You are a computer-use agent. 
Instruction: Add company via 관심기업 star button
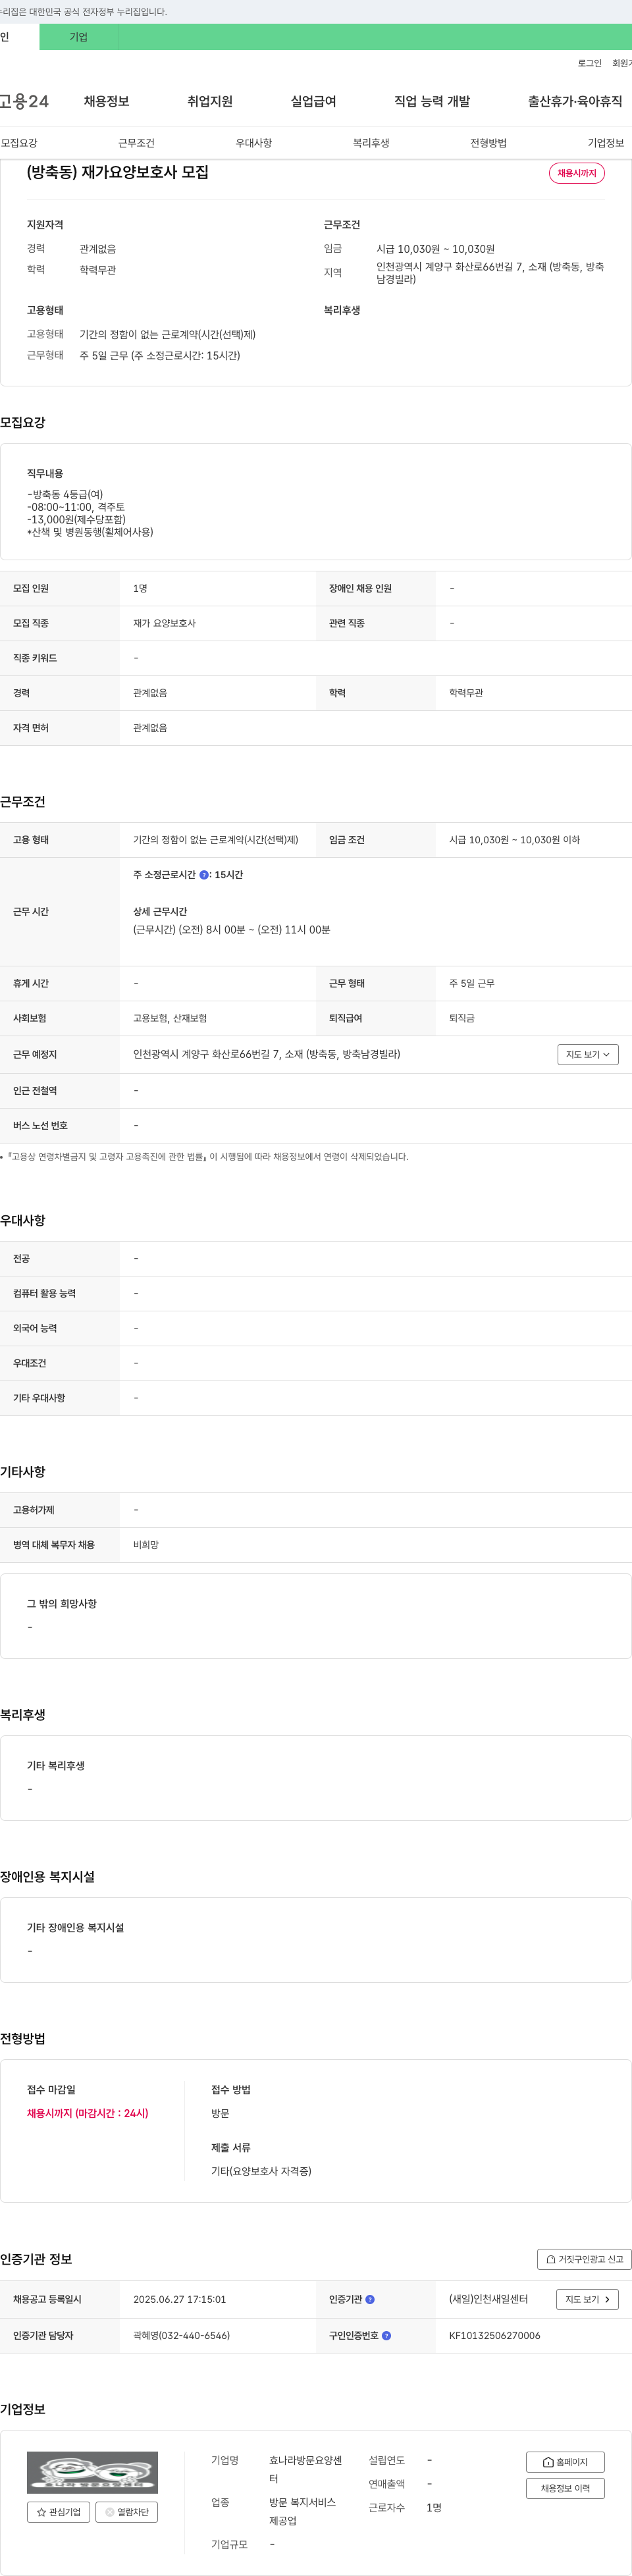click(x=58, y=2511)
